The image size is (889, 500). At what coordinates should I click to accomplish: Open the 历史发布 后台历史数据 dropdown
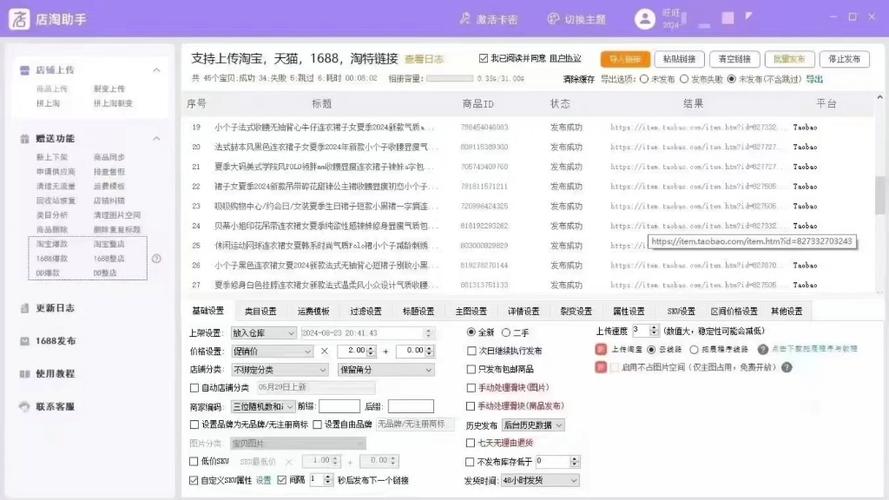coord(533,425)
